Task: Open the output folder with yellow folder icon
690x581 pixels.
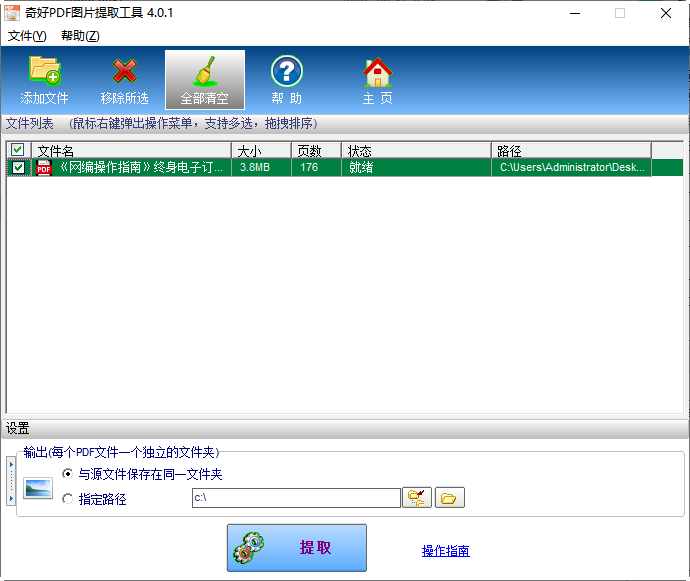Action: 450,498
